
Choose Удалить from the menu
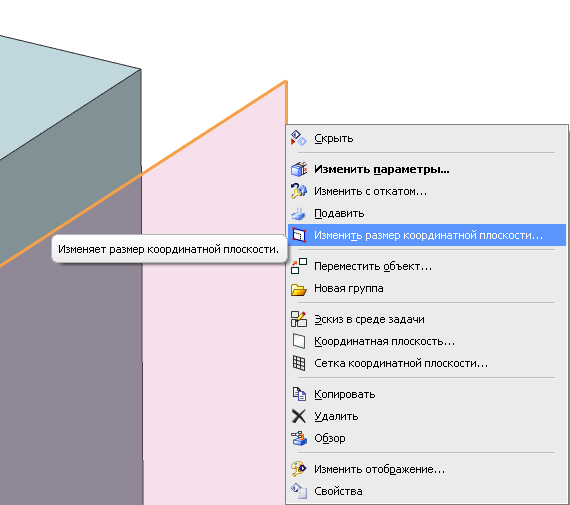point(427,416)
